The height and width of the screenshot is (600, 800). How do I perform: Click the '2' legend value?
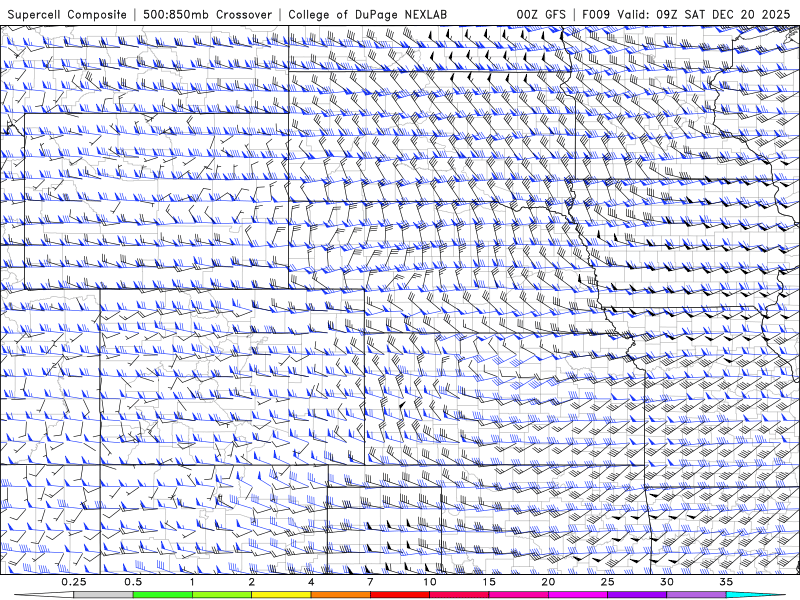point(252,582)
